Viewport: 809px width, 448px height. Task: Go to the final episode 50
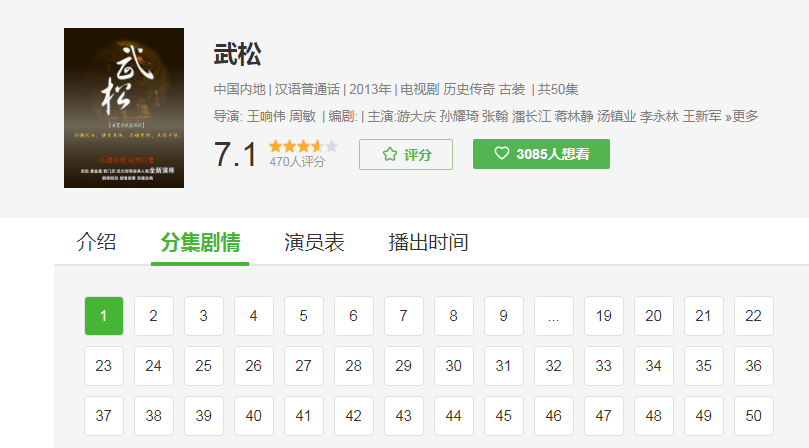coord(754,416)
